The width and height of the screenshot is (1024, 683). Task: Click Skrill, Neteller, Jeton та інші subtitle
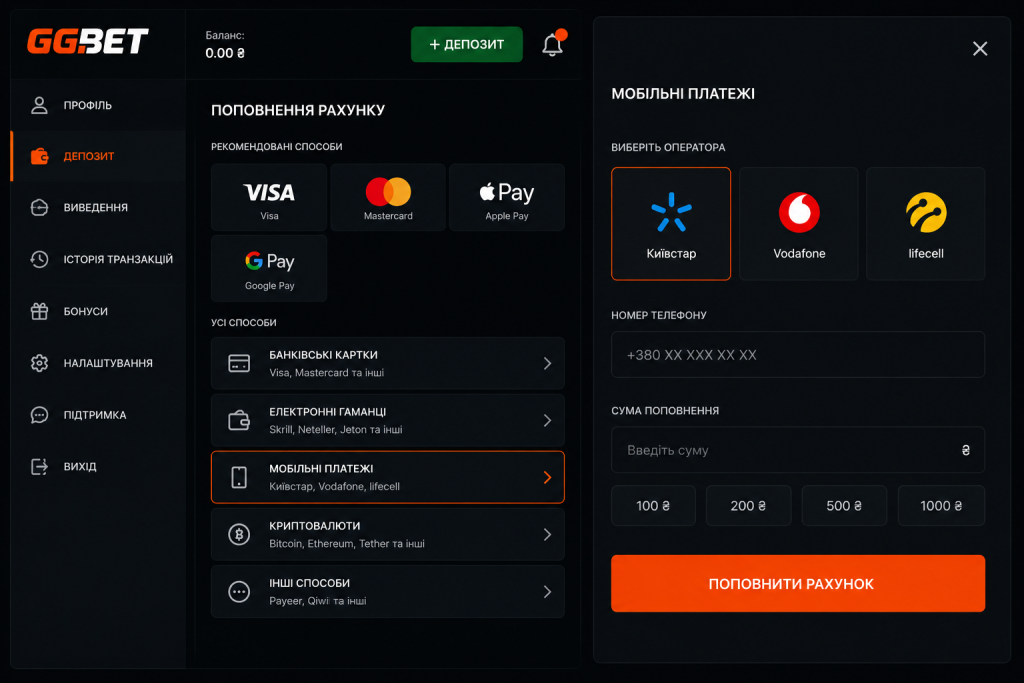click(336, 430)
